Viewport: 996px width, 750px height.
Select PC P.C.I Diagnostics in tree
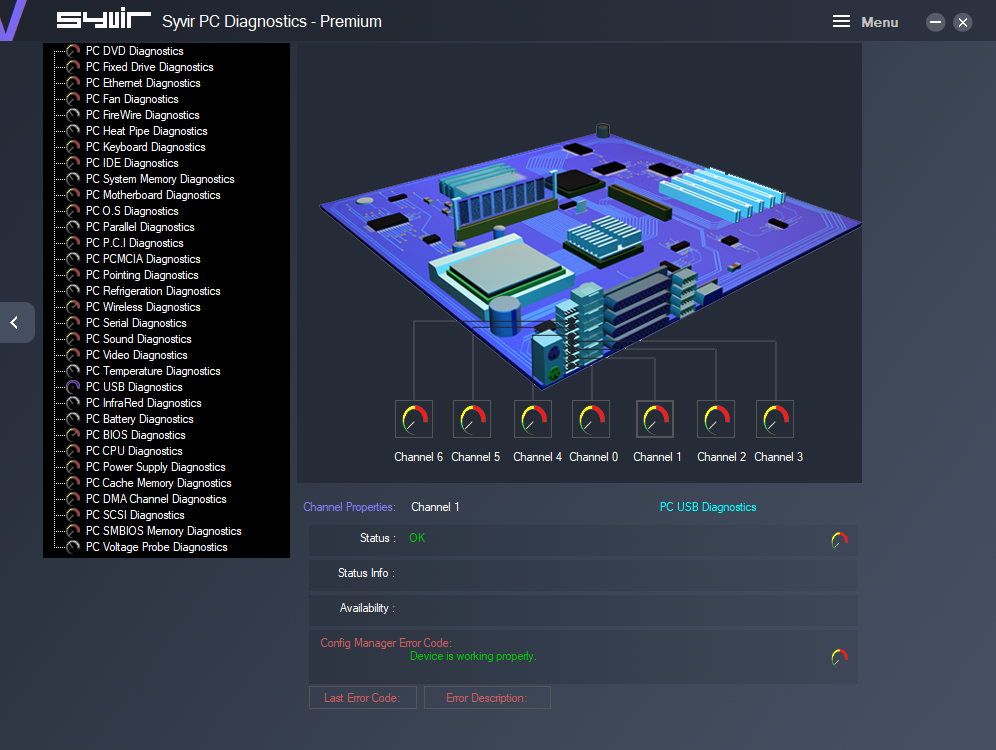click(x=135, y=243)
